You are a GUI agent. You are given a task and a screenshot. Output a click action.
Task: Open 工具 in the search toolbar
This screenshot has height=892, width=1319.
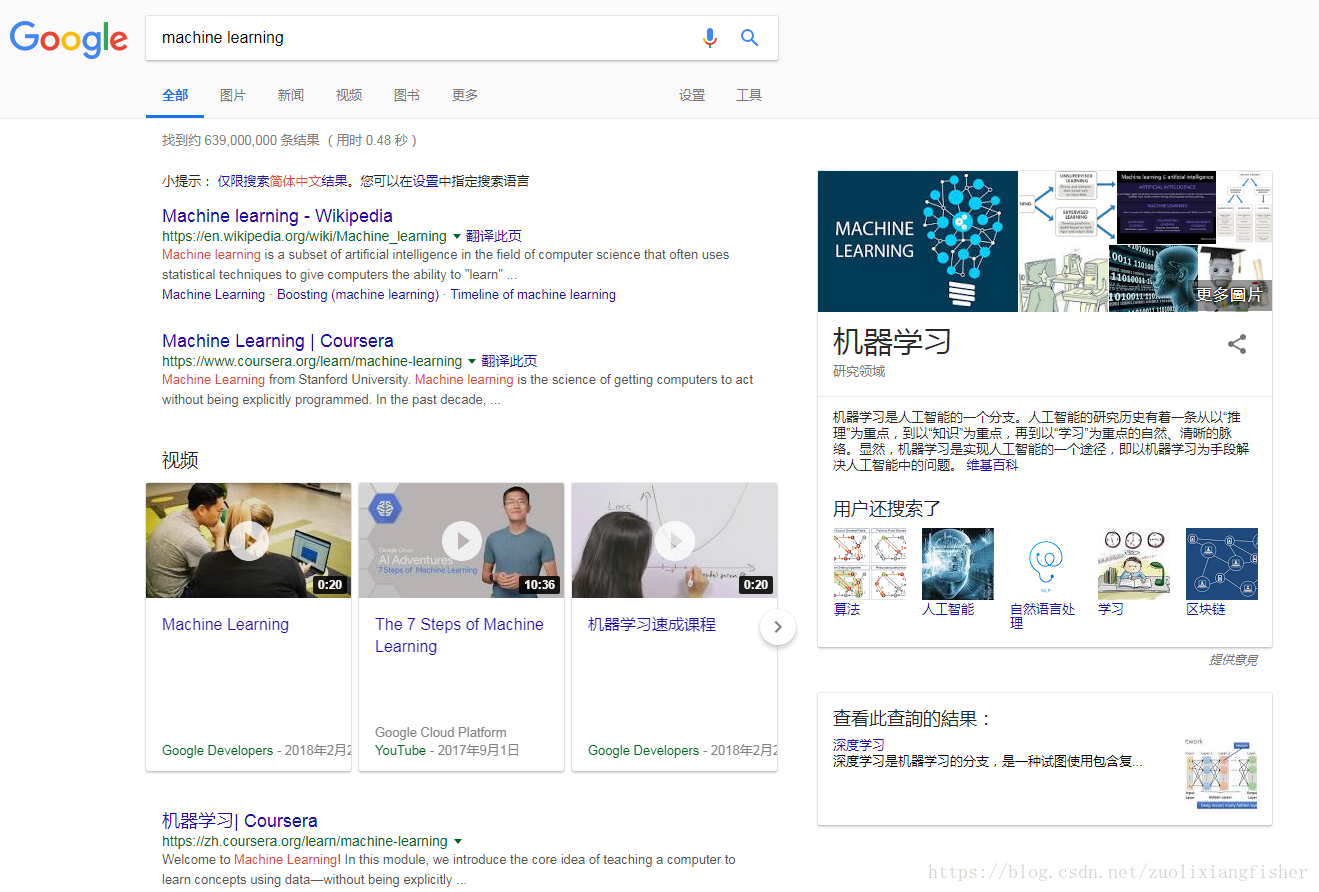tap(749, 95)
